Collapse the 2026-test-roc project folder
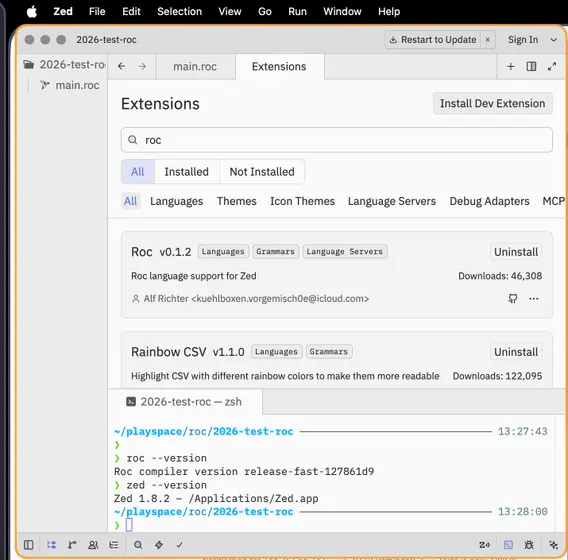568x560 pixels. 64,64
